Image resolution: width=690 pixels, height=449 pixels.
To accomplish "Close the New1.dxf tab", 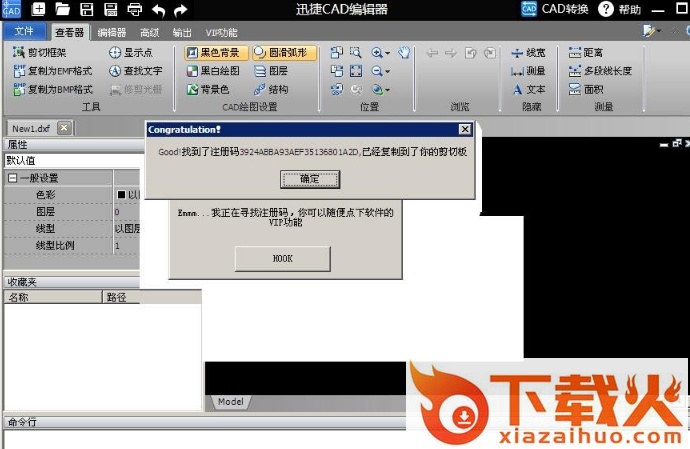I will [x=64, y=128].
